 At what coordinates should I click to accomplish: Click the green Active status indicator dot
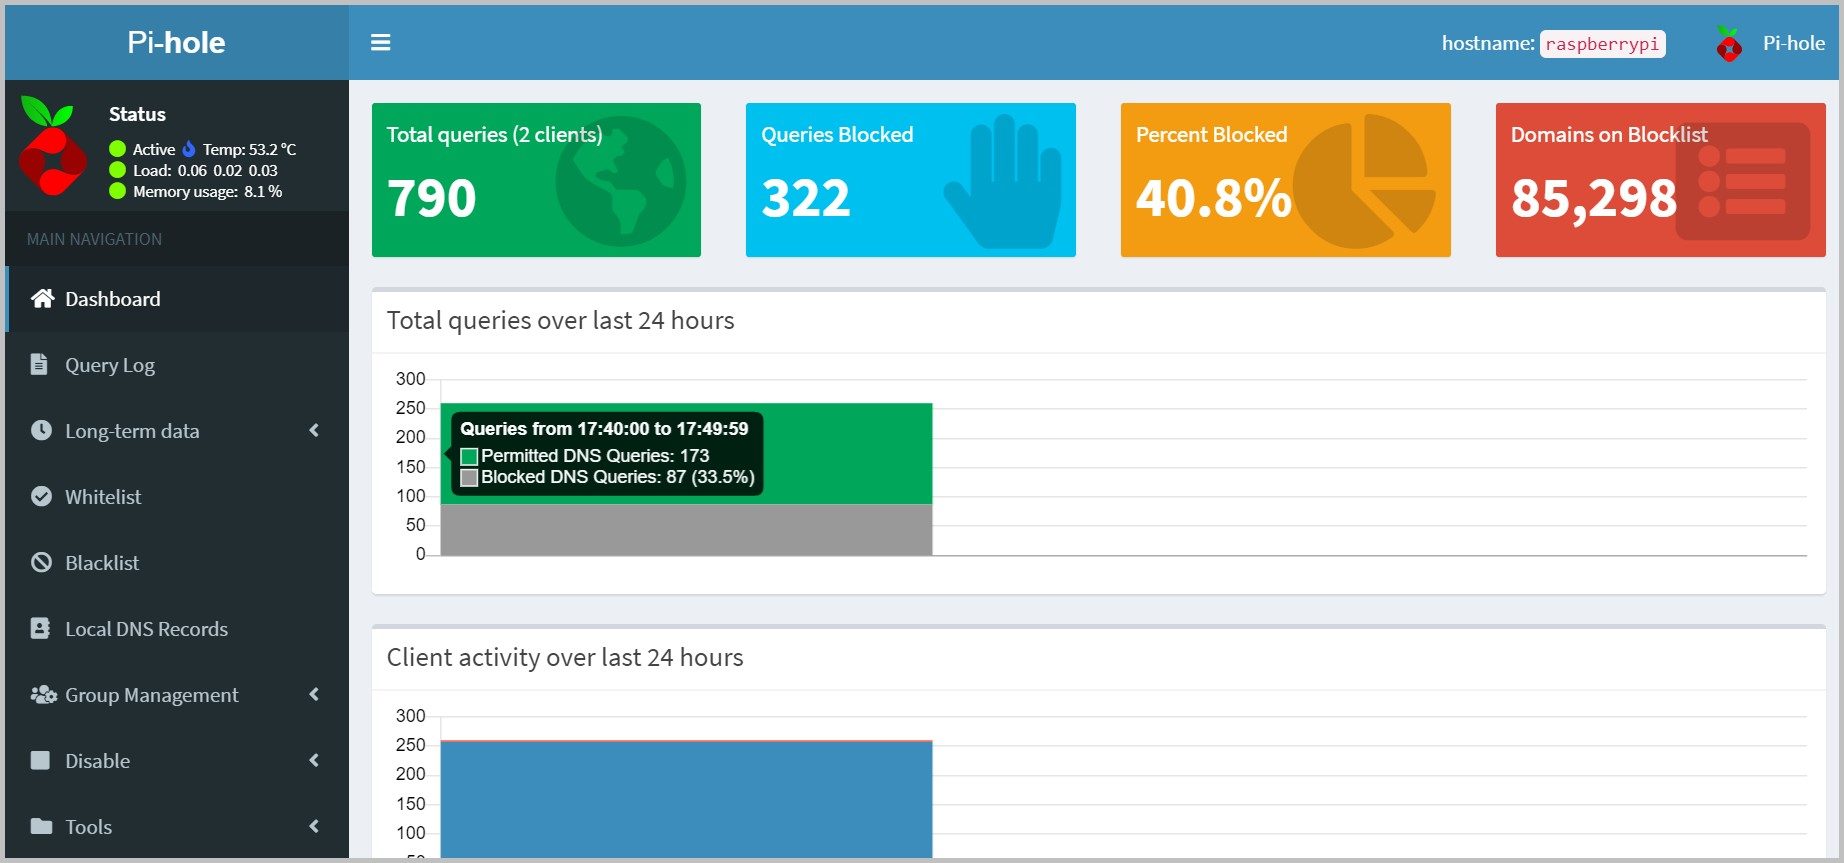pyautogui.click(x=117, y=149)
